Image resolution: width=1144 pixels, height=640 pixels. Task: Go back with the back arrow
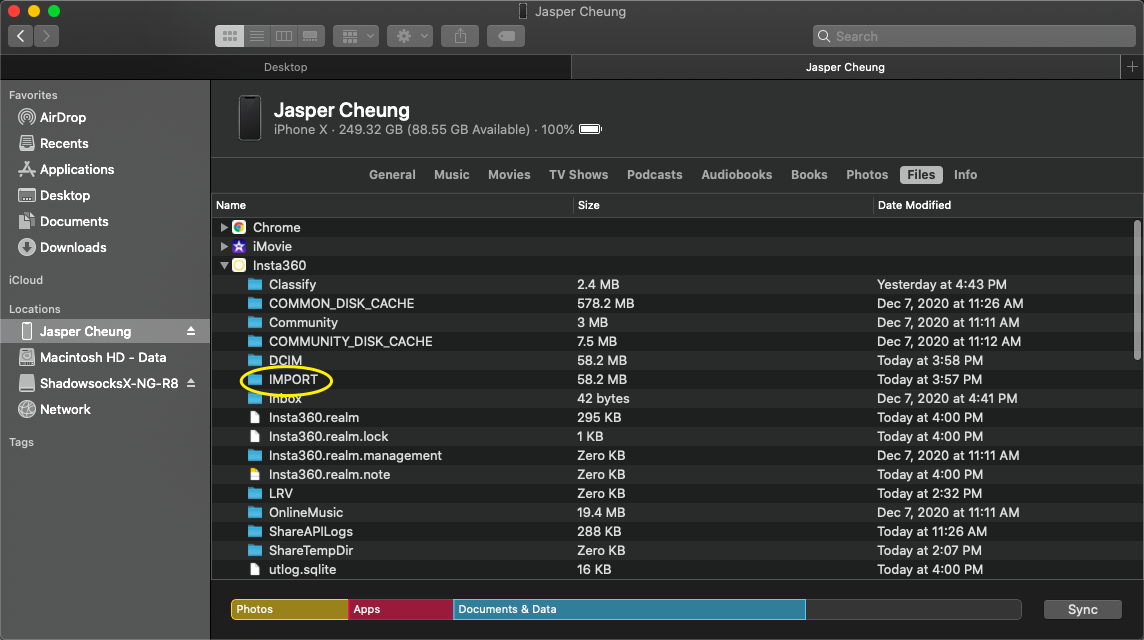21,36
